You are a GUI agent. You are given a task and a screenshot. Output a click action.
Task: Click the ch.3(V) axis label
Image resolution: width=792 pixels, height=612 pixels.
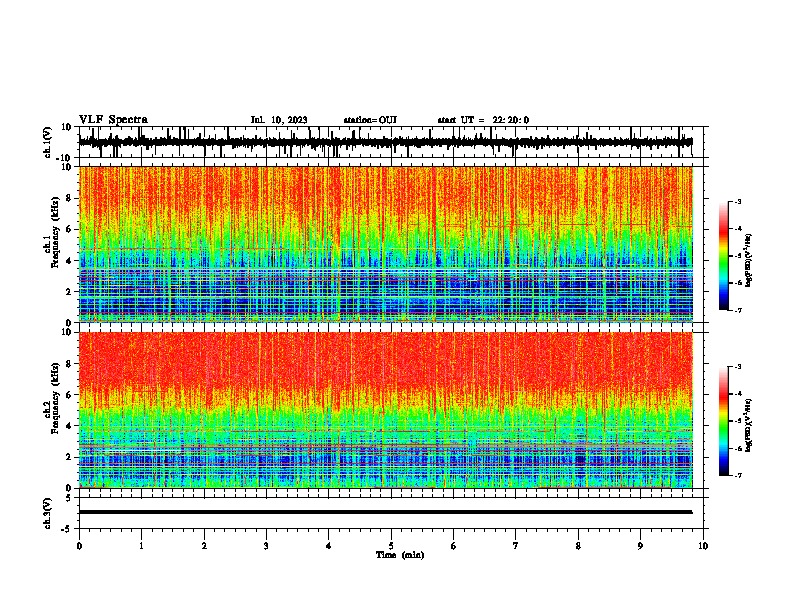point(48,514)
